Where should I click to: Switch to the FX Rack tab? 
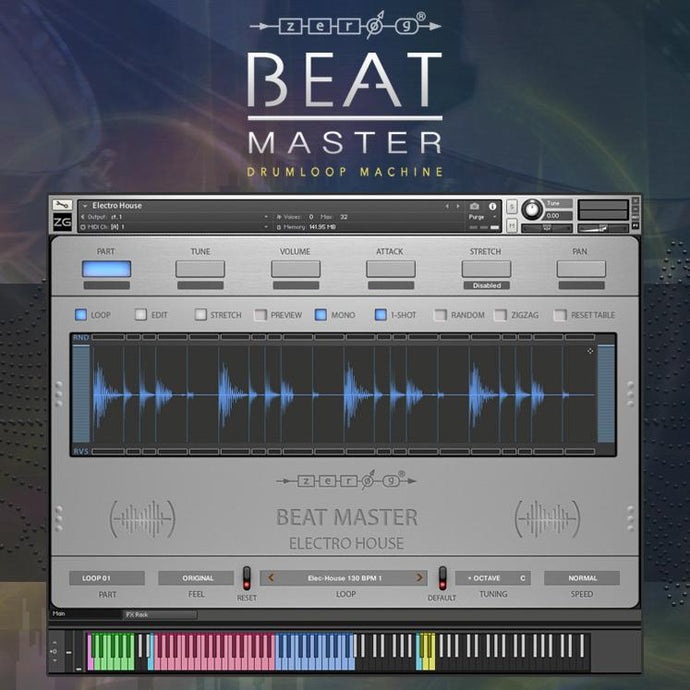click(x=136, y=615)
